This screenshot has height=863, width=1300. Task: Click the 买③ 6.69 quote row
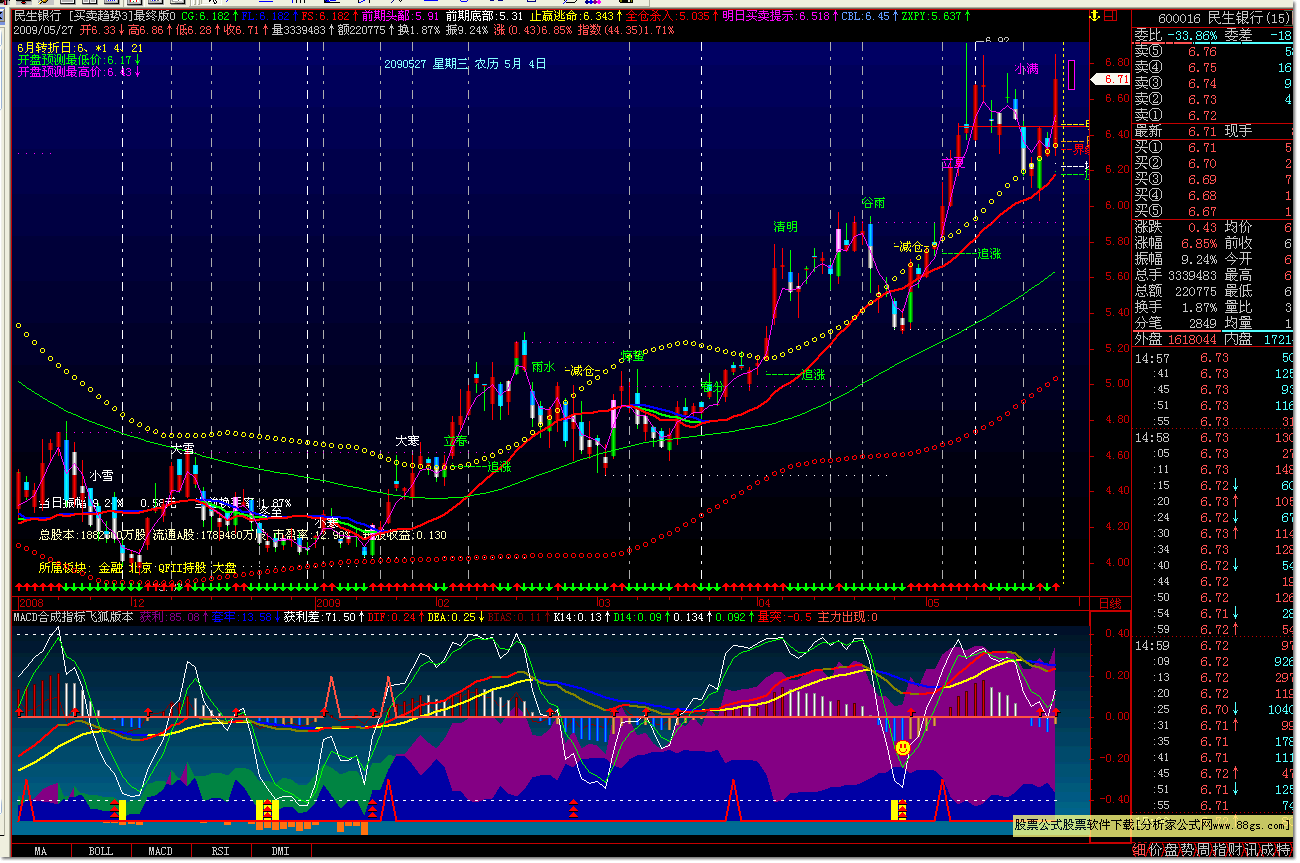click(1214, 180)
